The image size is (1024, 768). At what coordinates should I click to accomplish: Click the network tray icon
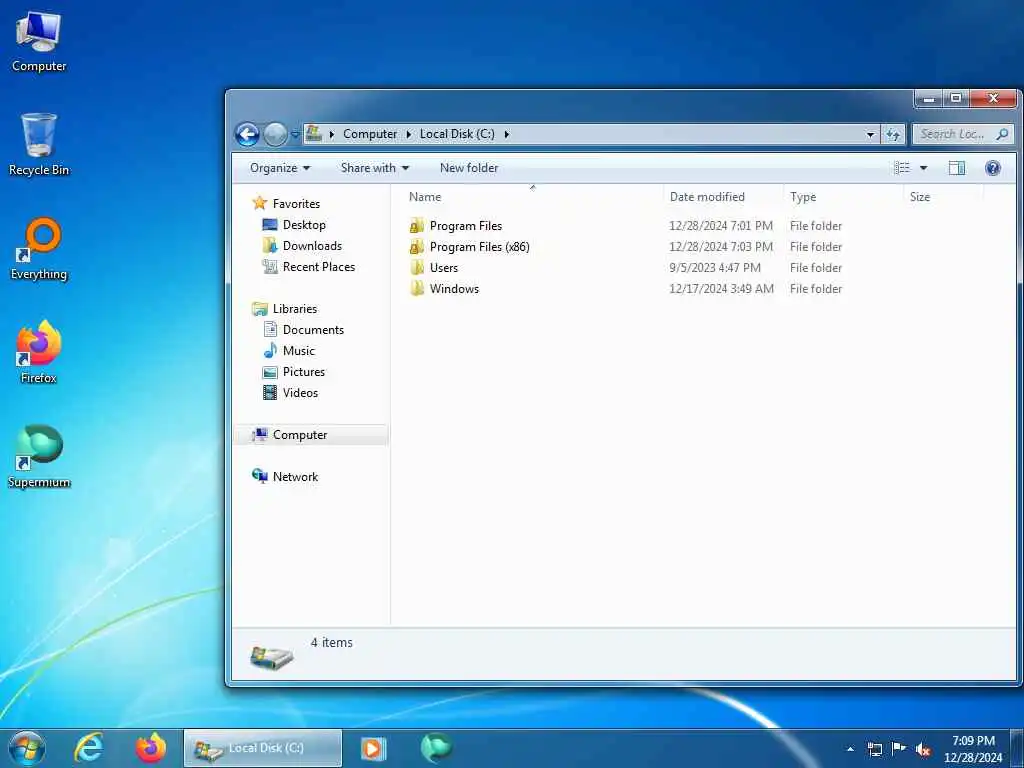click(874, 749)
